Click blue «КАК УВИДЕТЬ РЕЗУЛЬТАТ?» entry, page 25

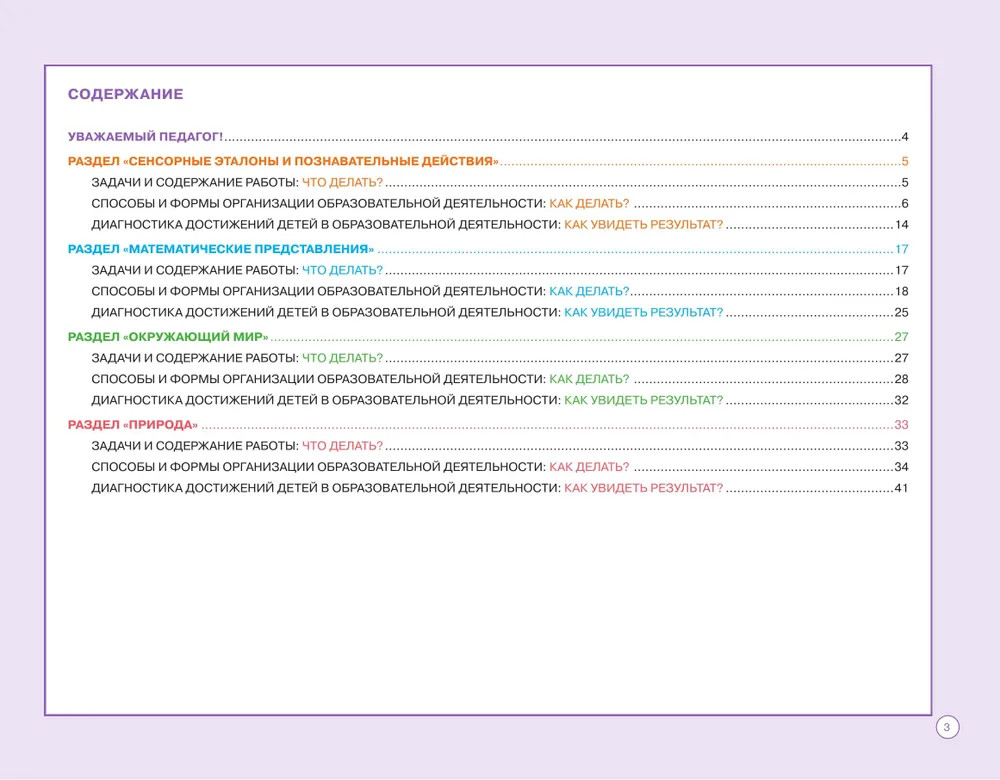(643, 313)
